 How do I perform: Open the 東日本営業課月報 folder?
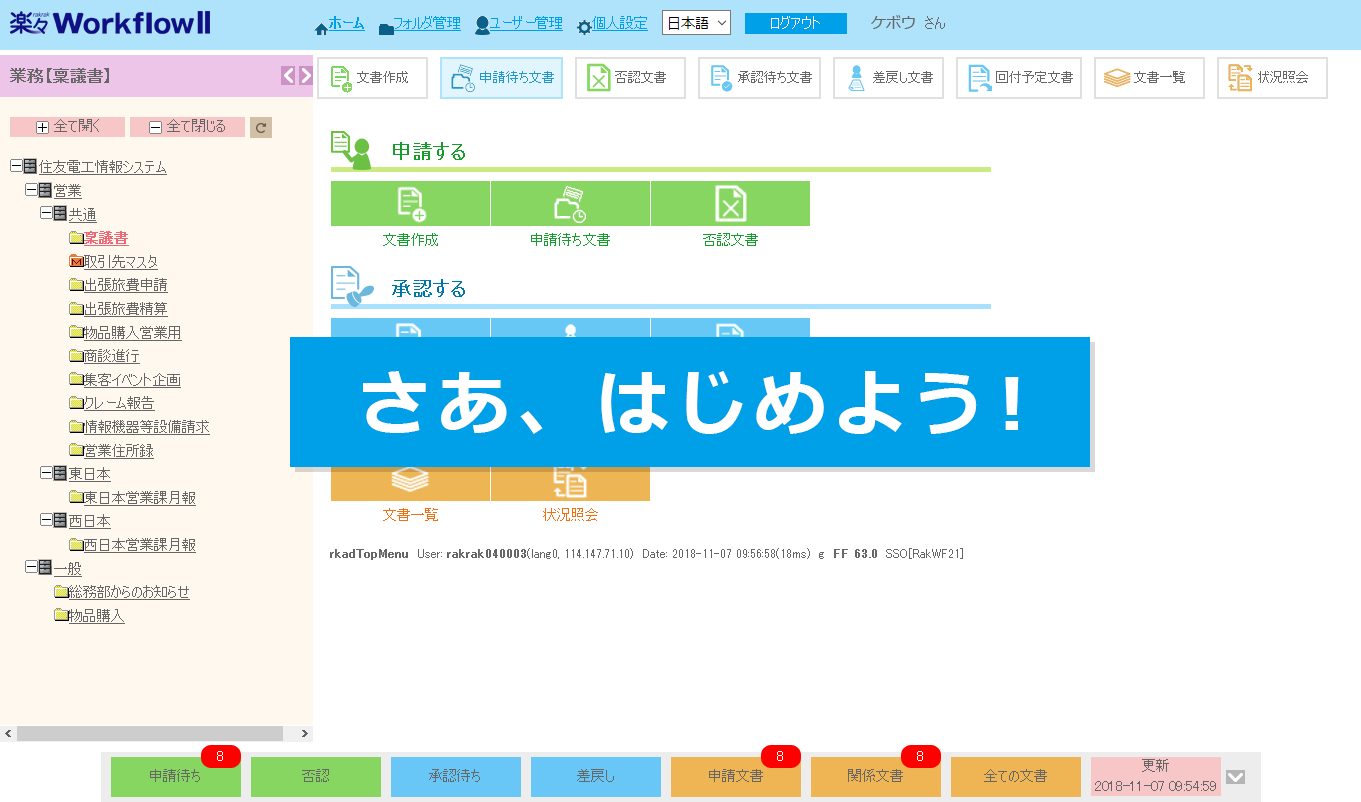[x=139, y=498]
